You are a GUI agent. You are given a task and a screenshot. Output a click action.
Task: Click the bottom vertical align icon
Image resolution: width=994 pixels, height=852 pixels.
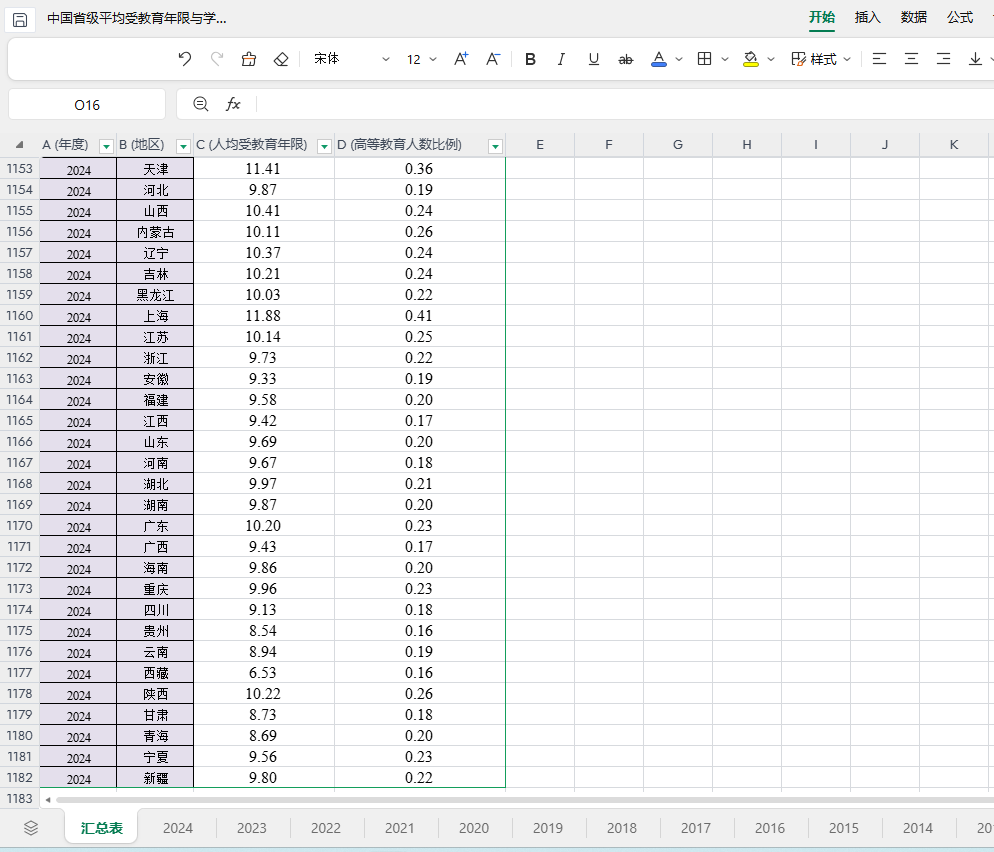coord(975,59)
